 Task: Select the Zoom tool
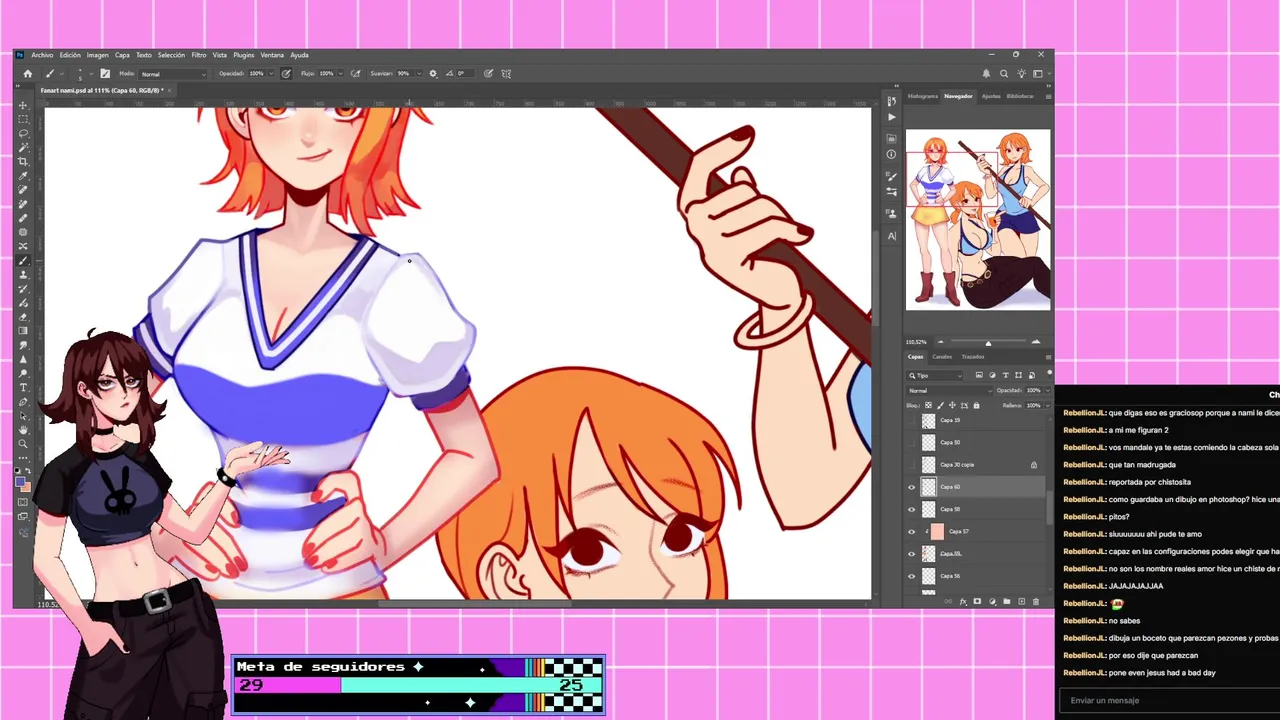(x=23, y=446)
